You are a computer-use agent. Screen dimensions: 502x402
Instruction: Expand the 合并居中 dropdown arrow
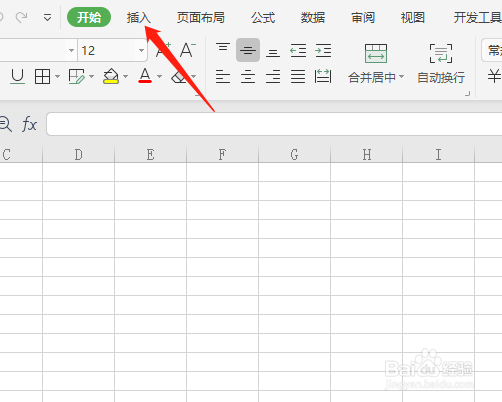click(x=402, y=77)
